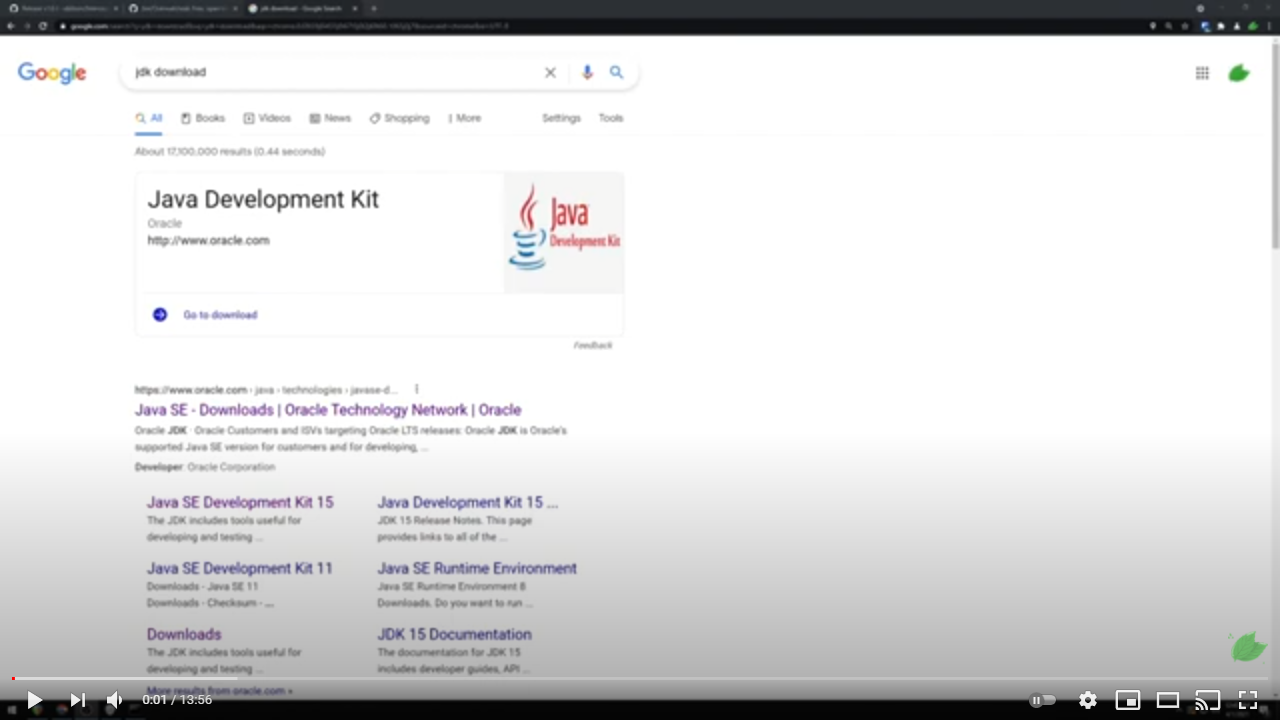Enter fullscreen mode
The height and width of the screenshot is (720, 1280).
1248,700
